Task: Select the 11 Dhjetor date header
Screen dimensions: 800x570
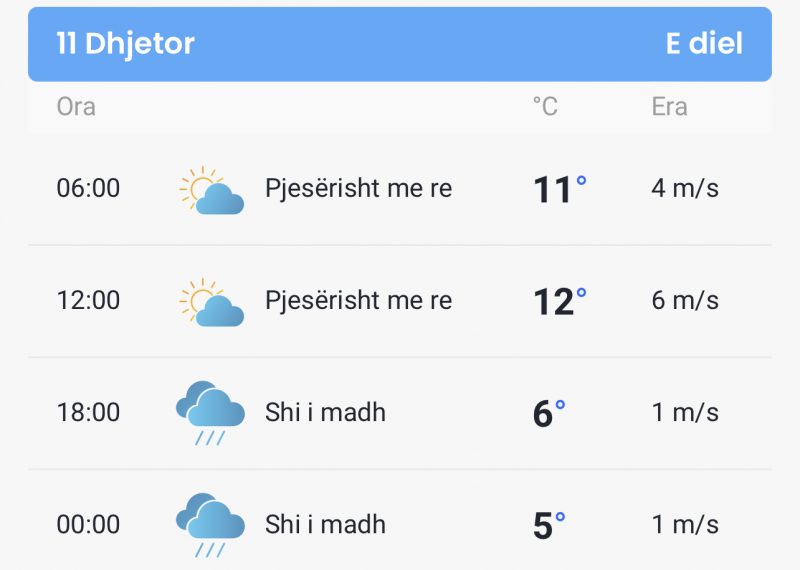Action: [125, 44]
